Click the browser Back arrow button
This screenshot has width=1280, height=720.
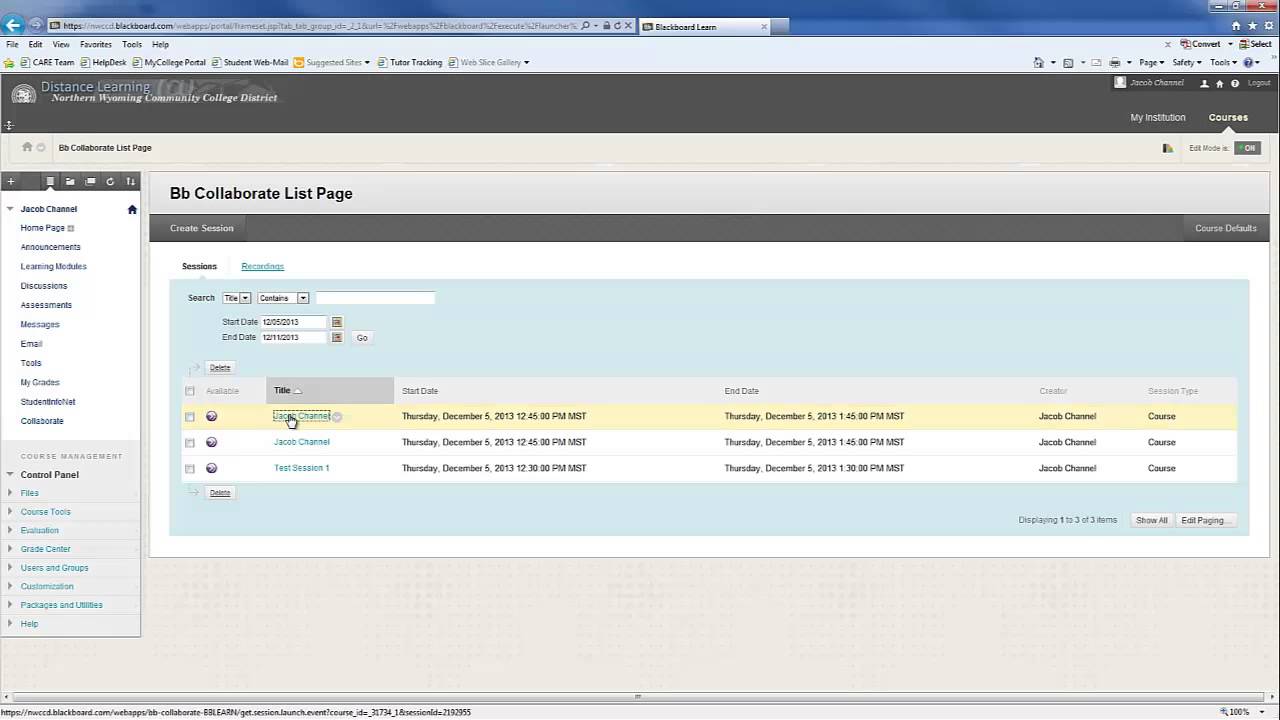14,25
